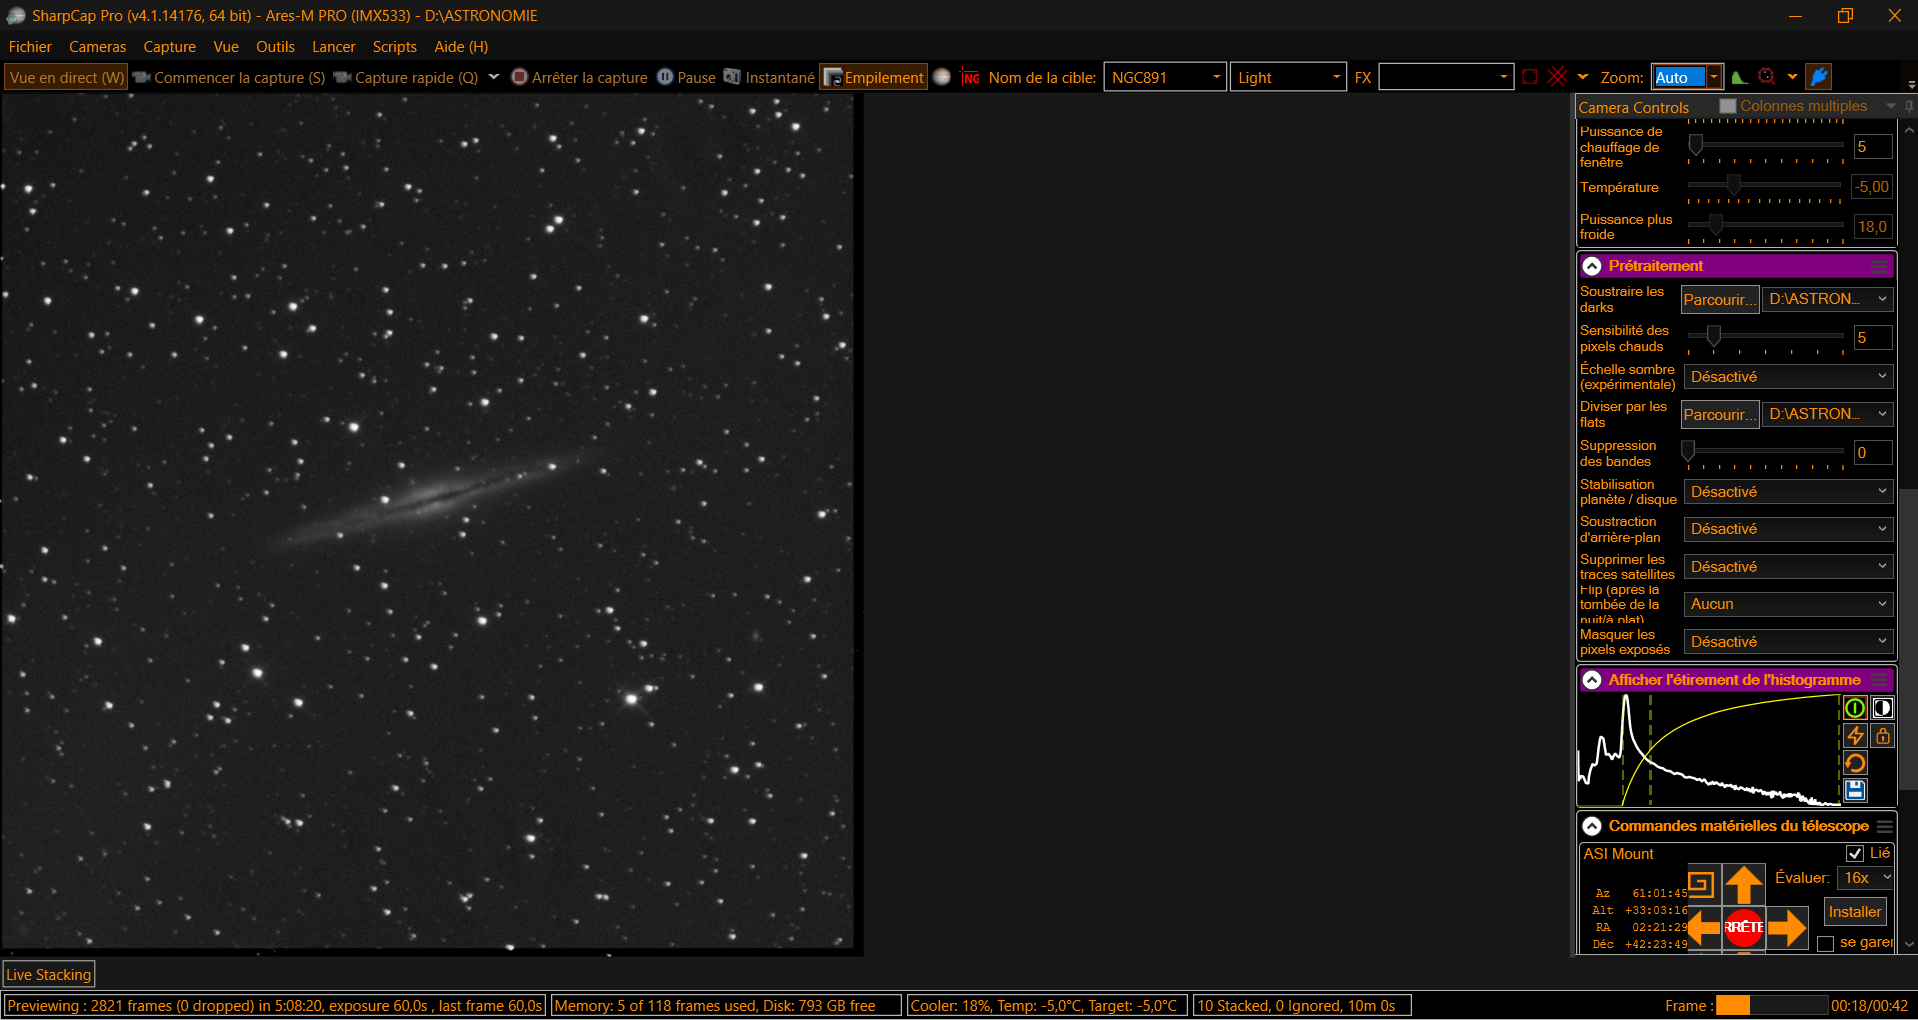Stop the mount with the red ARRÊTE button
This screenshot has width=1918, height=1020.
click(1744, 928)
